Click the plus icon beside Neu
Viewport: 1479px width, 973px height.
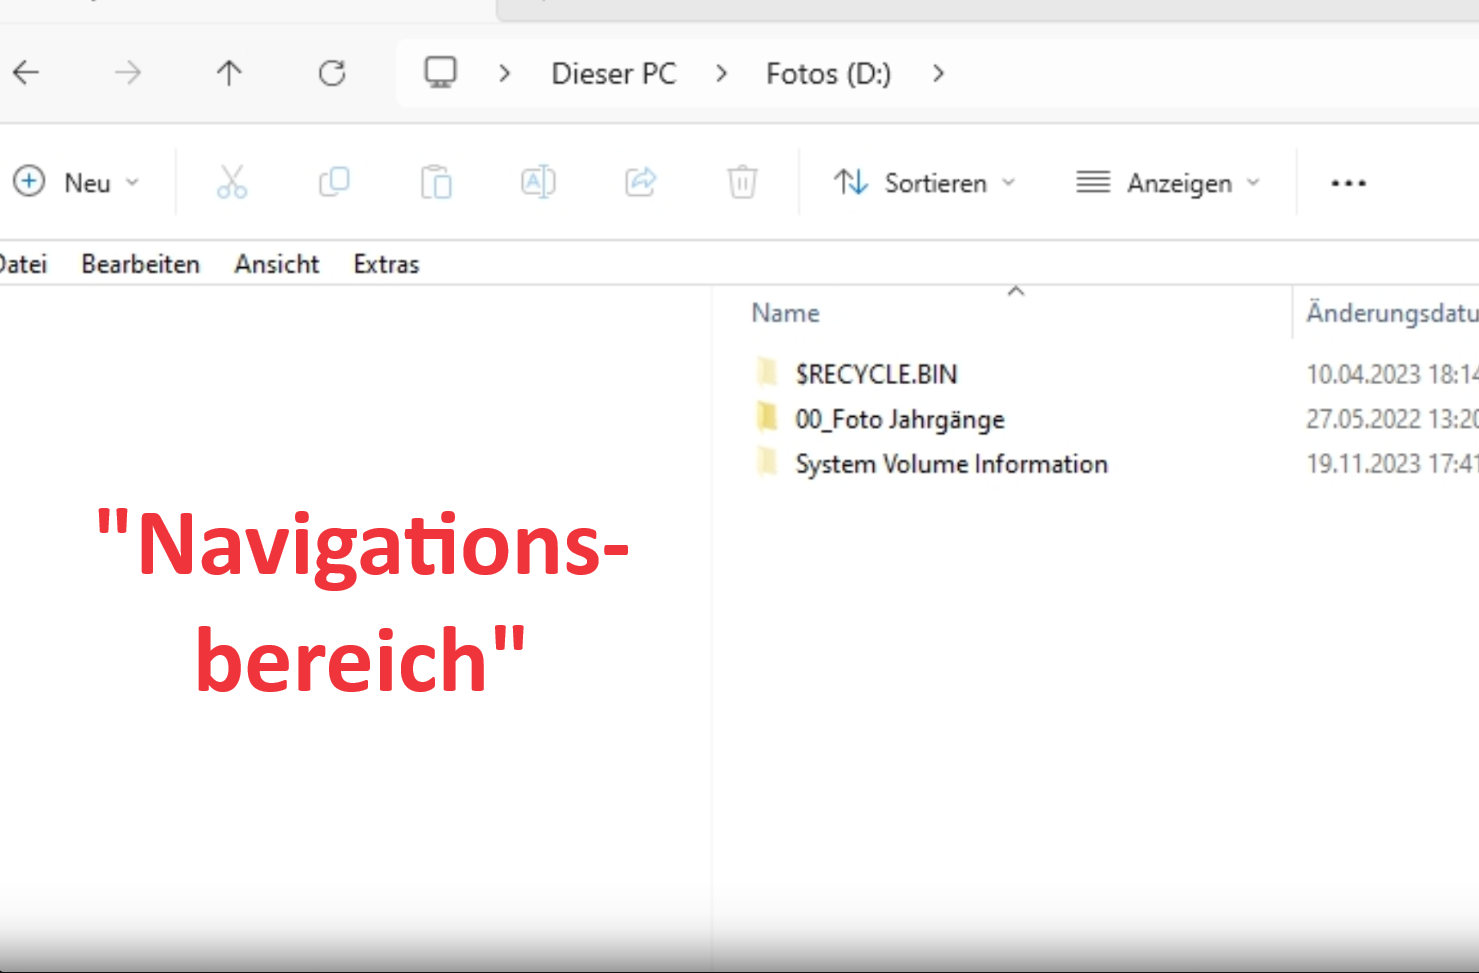click(29, 181)
